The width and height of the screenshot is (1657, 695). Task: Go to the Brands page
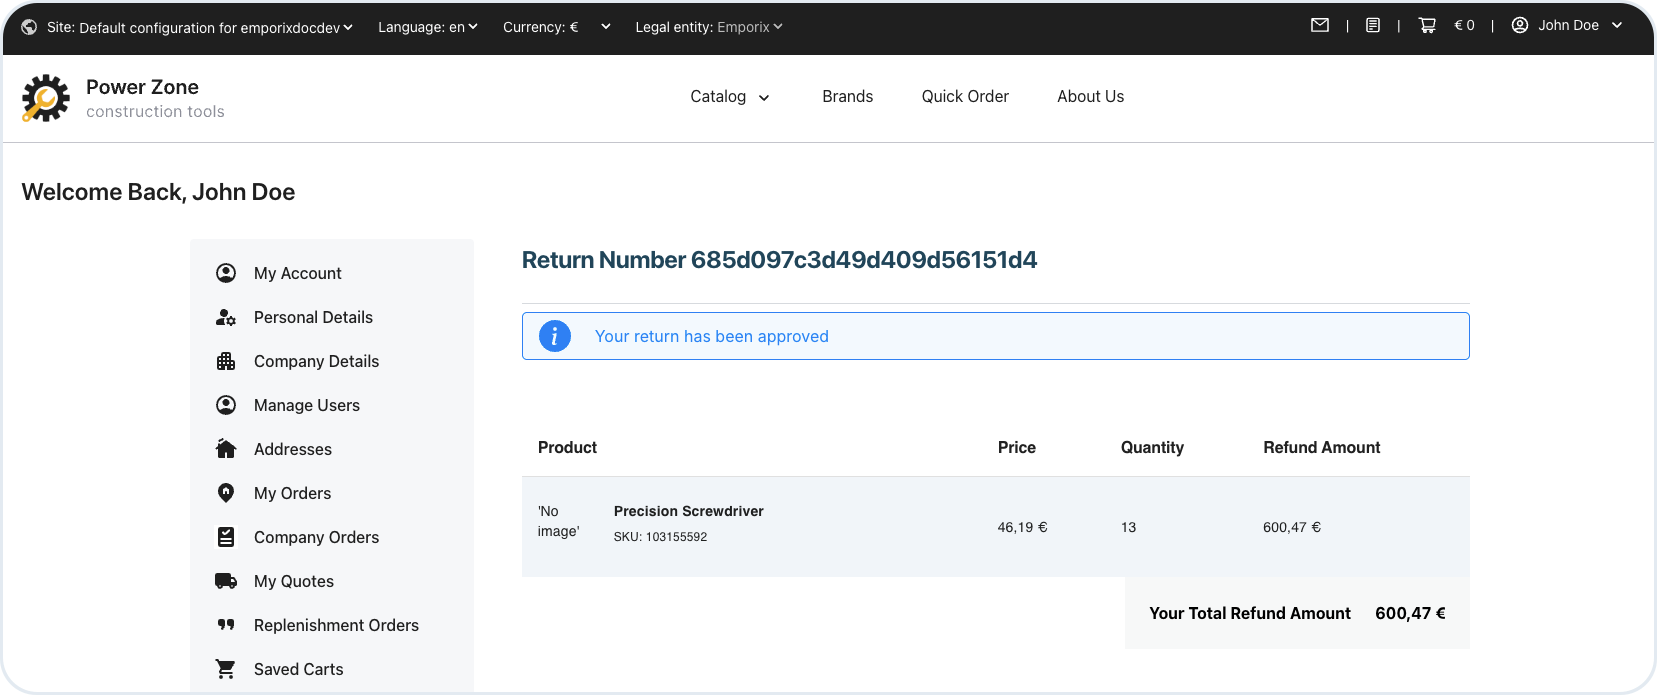(x=847, y=97)
